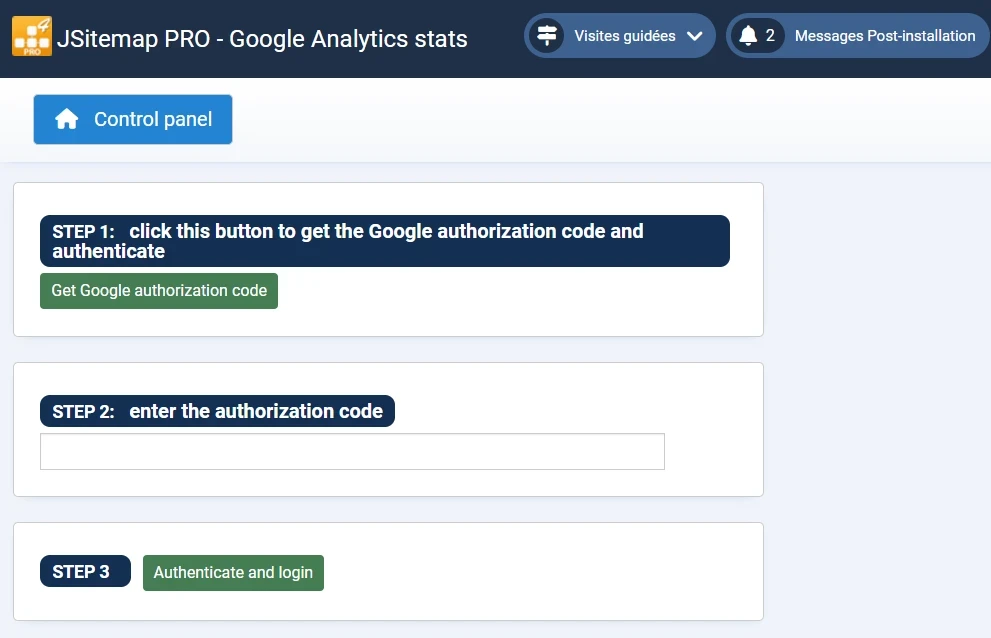
Task: Open the guided tours dropdown menu
Action: pyautogui.click(x=619, y=35)
